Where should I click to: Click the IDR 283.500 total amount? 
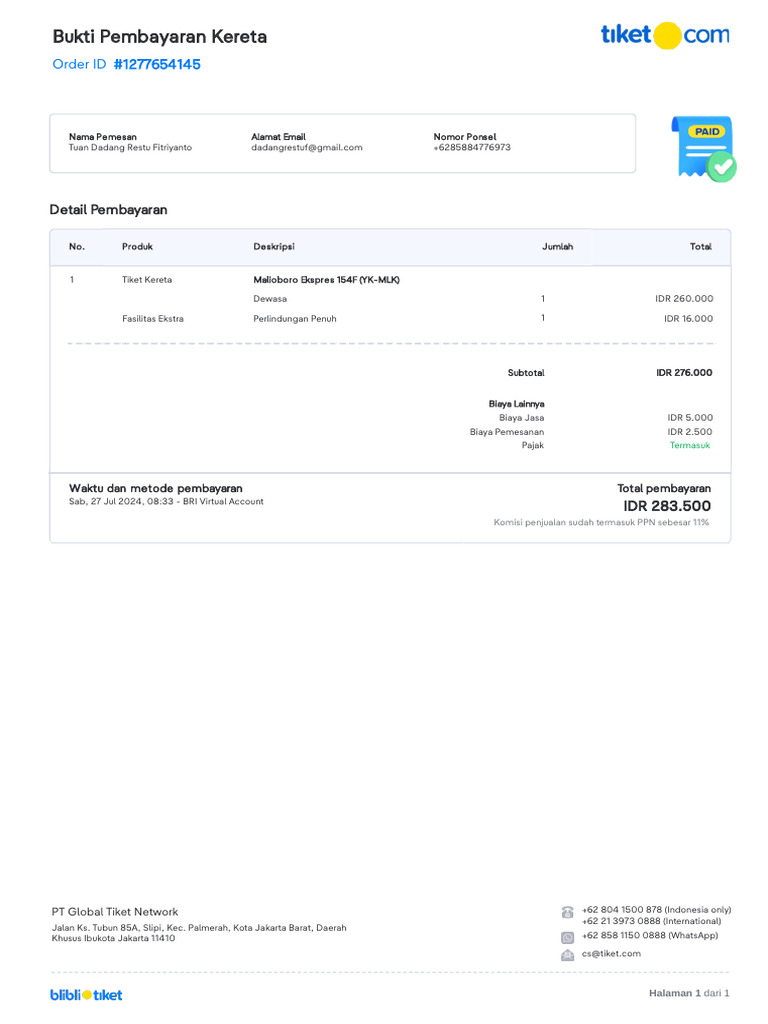point(667,506)
